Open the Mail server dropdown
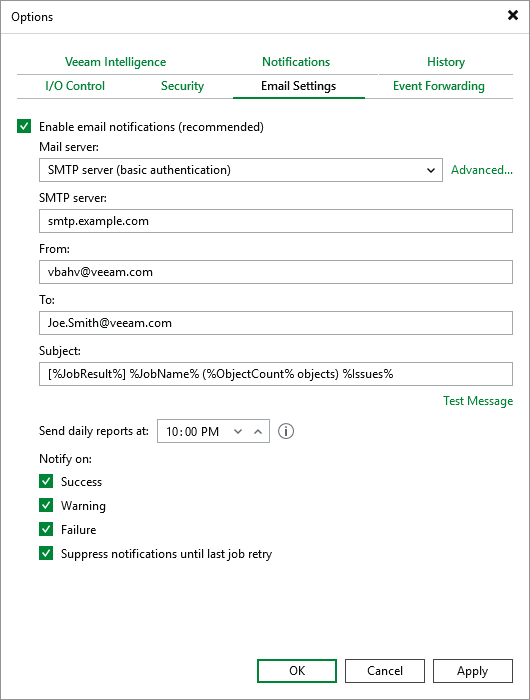This screenshot has height=700, width=530. pyautogui.click(x=241, y=170)
